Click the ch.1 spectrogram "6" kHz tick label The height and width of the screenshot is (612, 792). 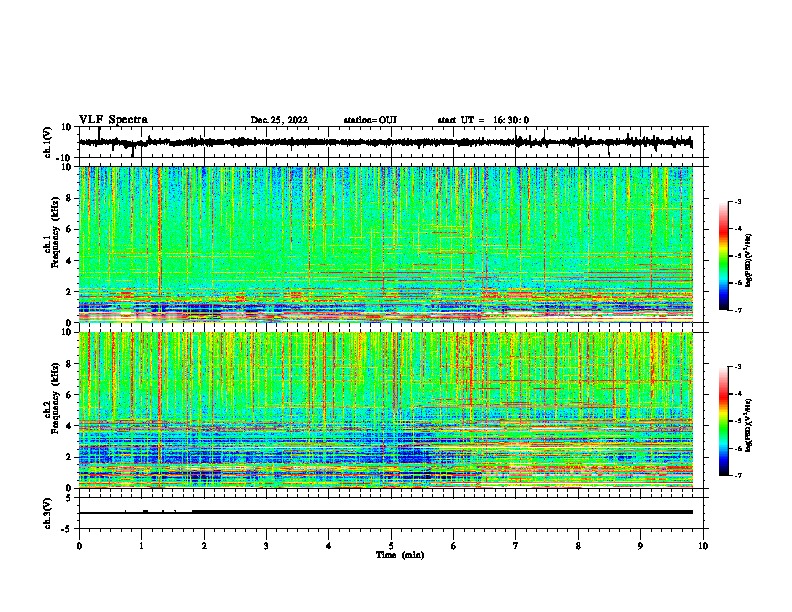coord(70,230)
